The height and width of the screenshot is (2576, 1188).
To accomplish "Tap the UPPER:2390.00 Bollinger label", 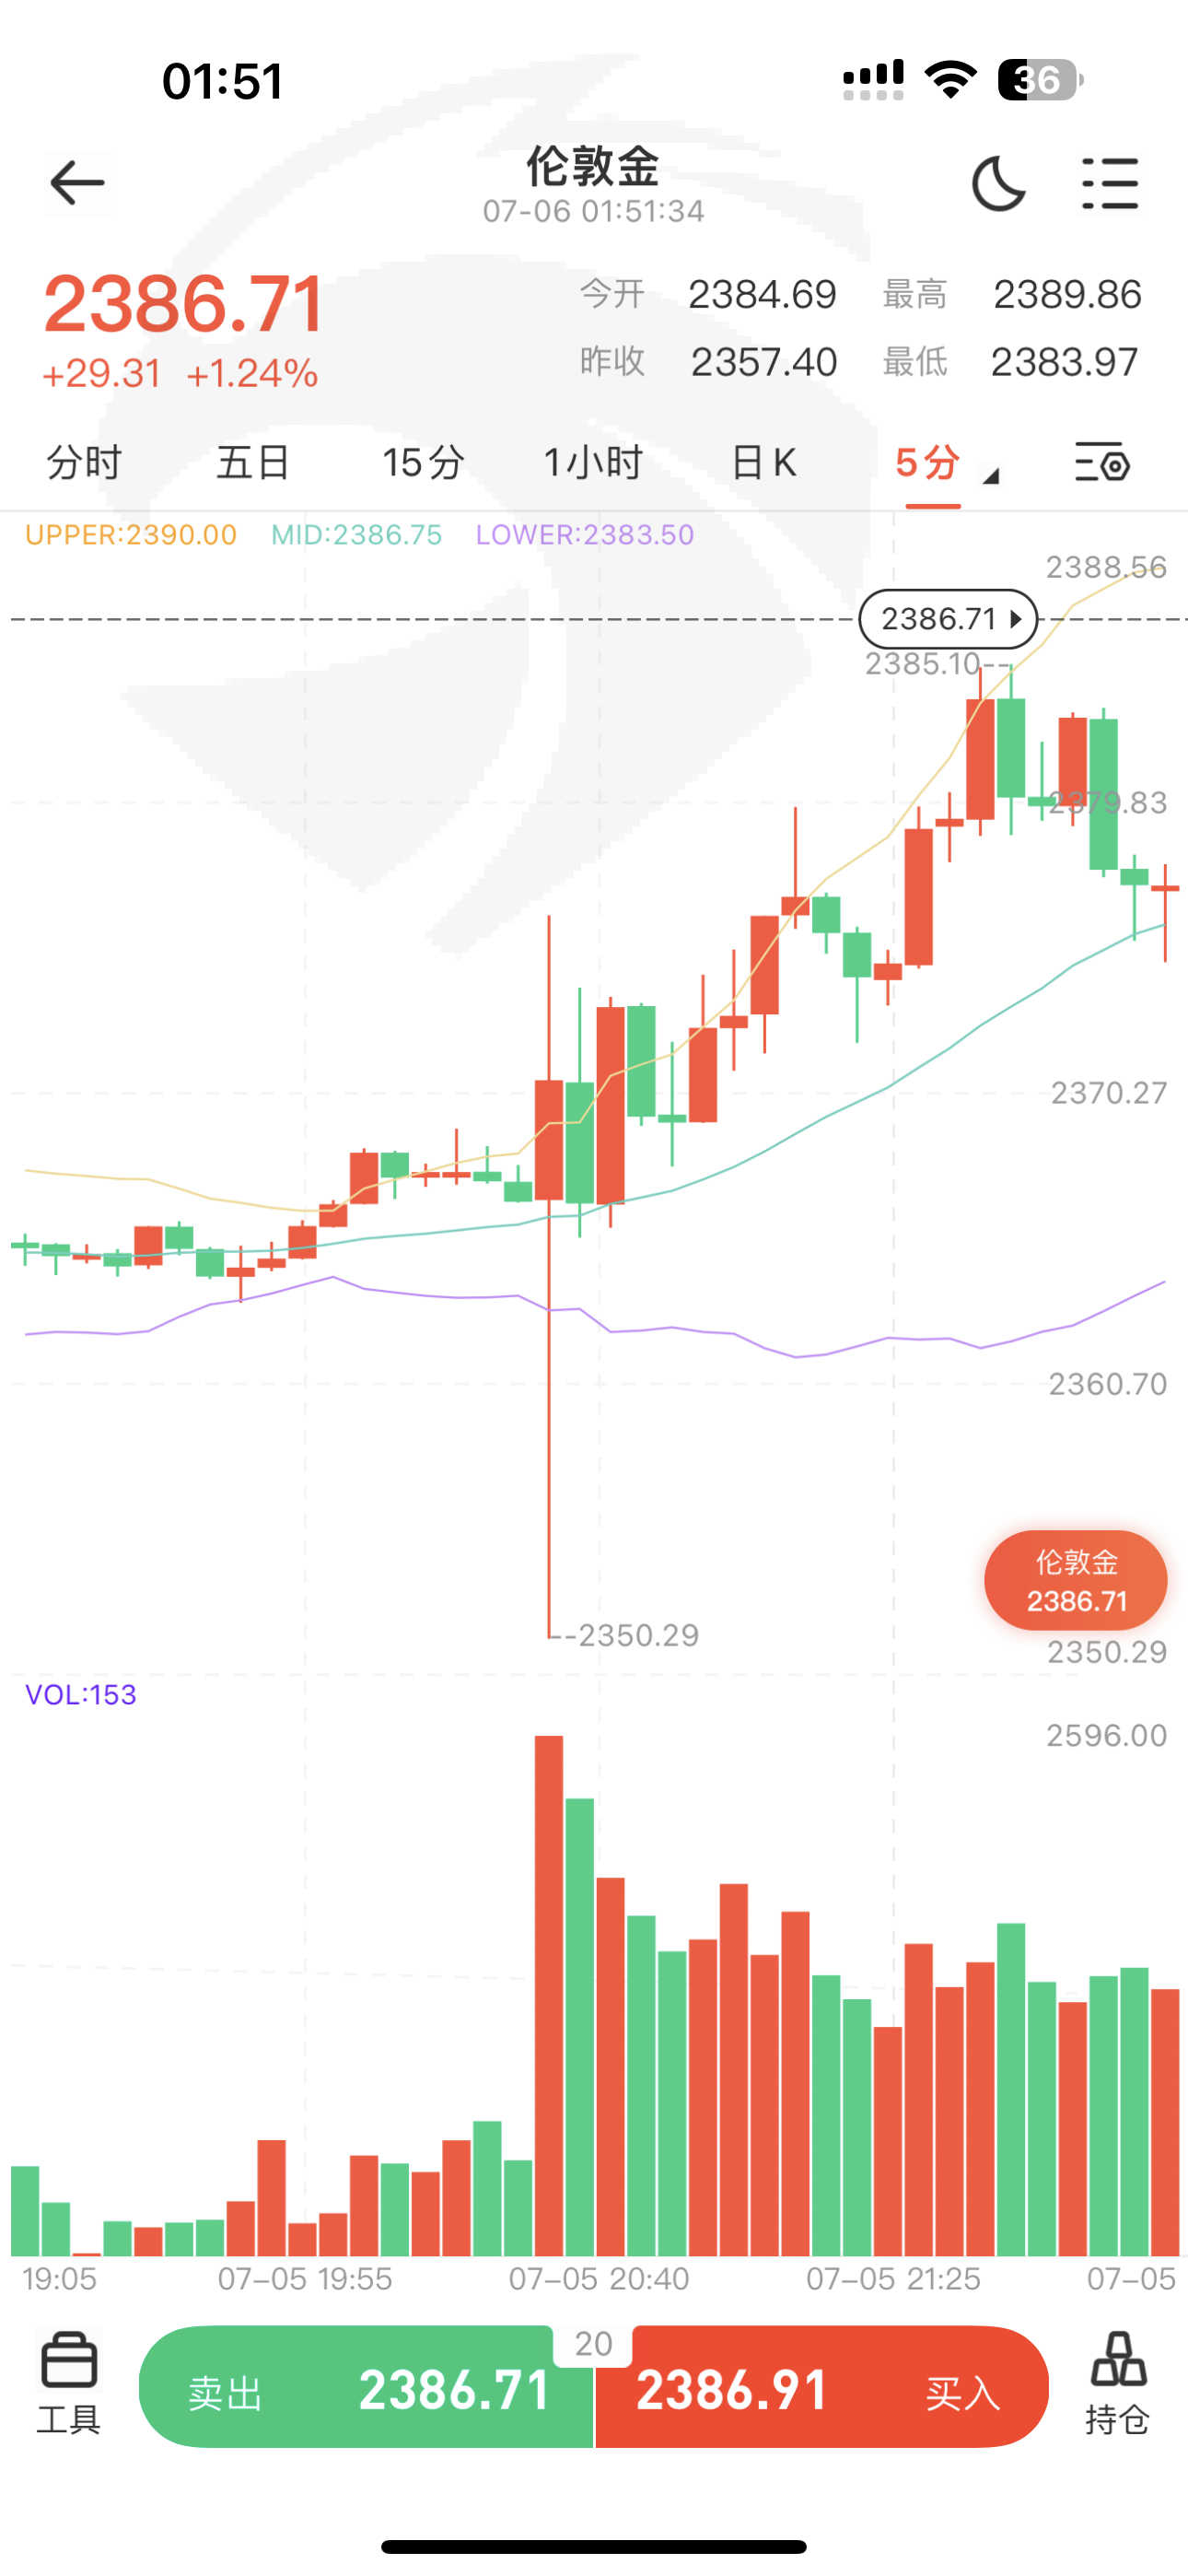I will point(131,535).
